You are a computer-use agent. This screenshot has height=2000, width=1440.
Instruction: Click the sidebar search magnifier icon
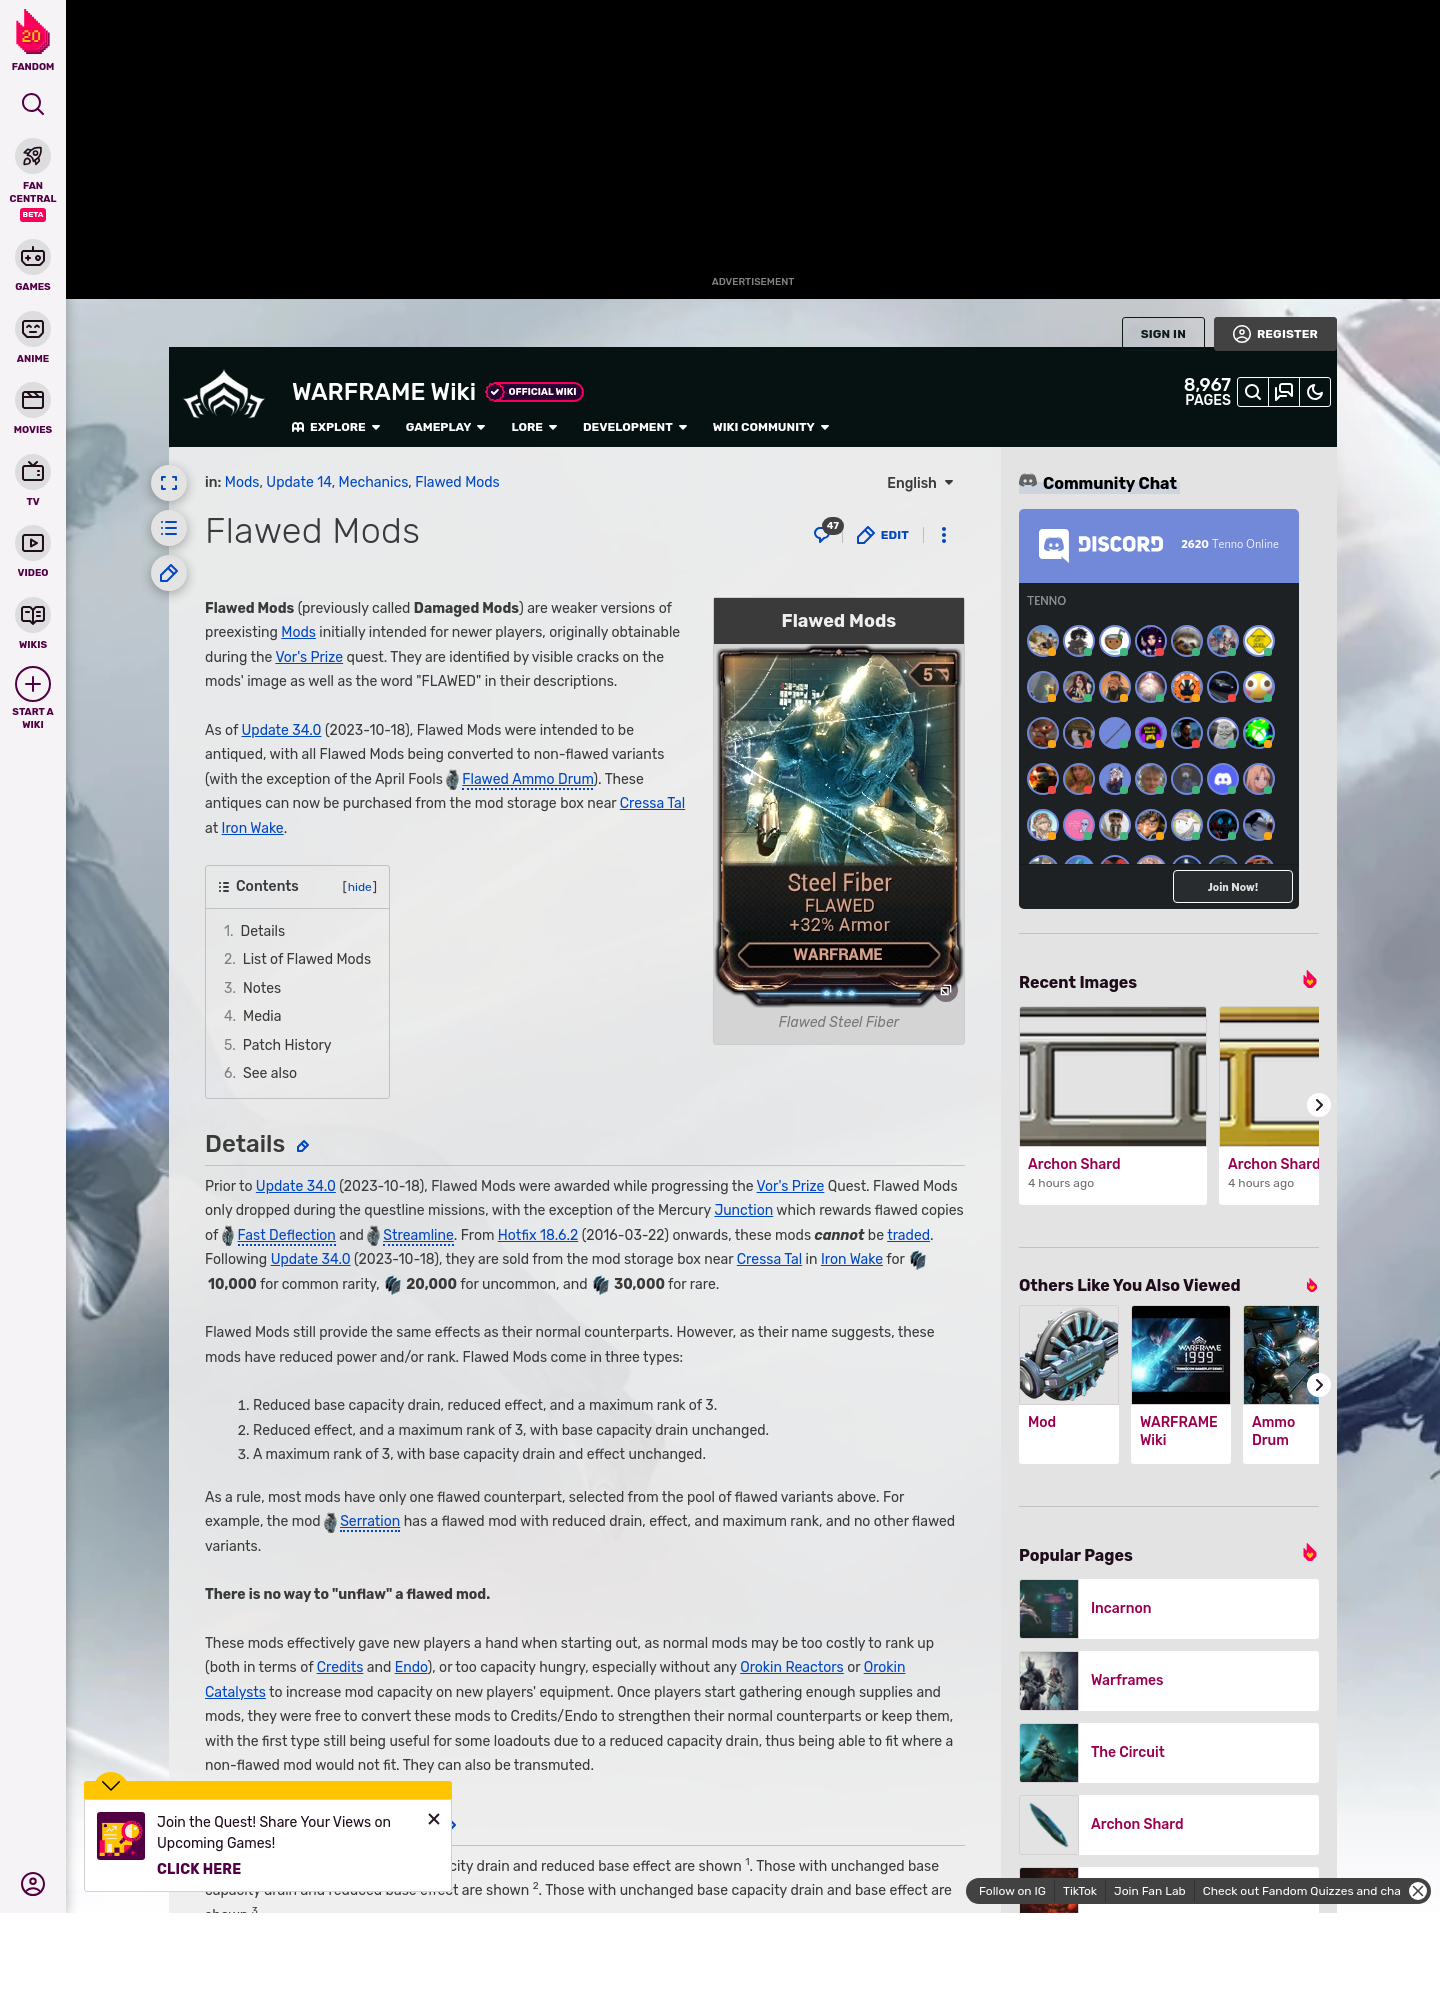pyautogui.click(x=33, y=104)
